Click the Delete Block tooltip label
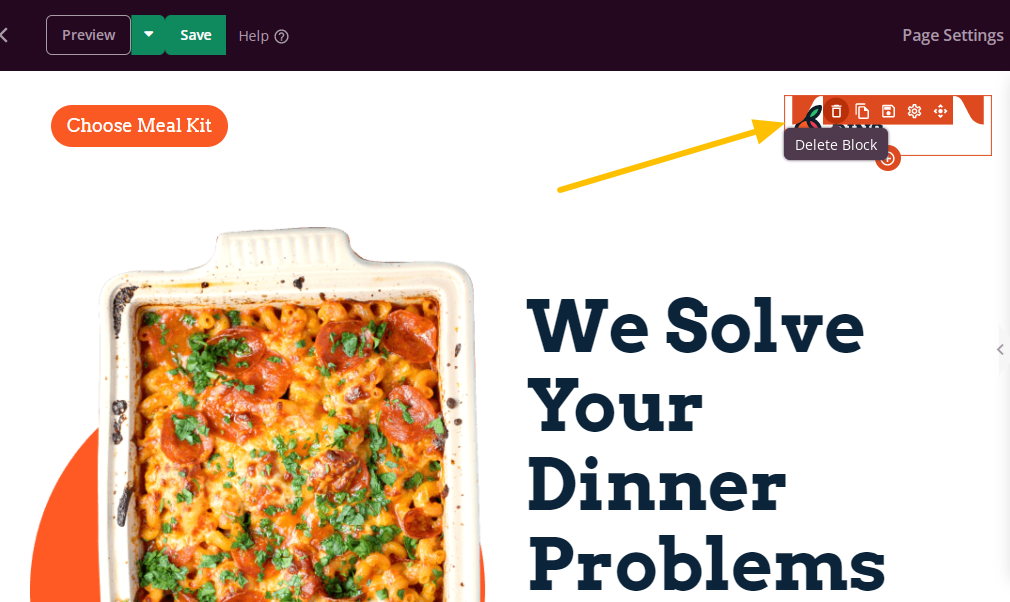 coord(836,145)
